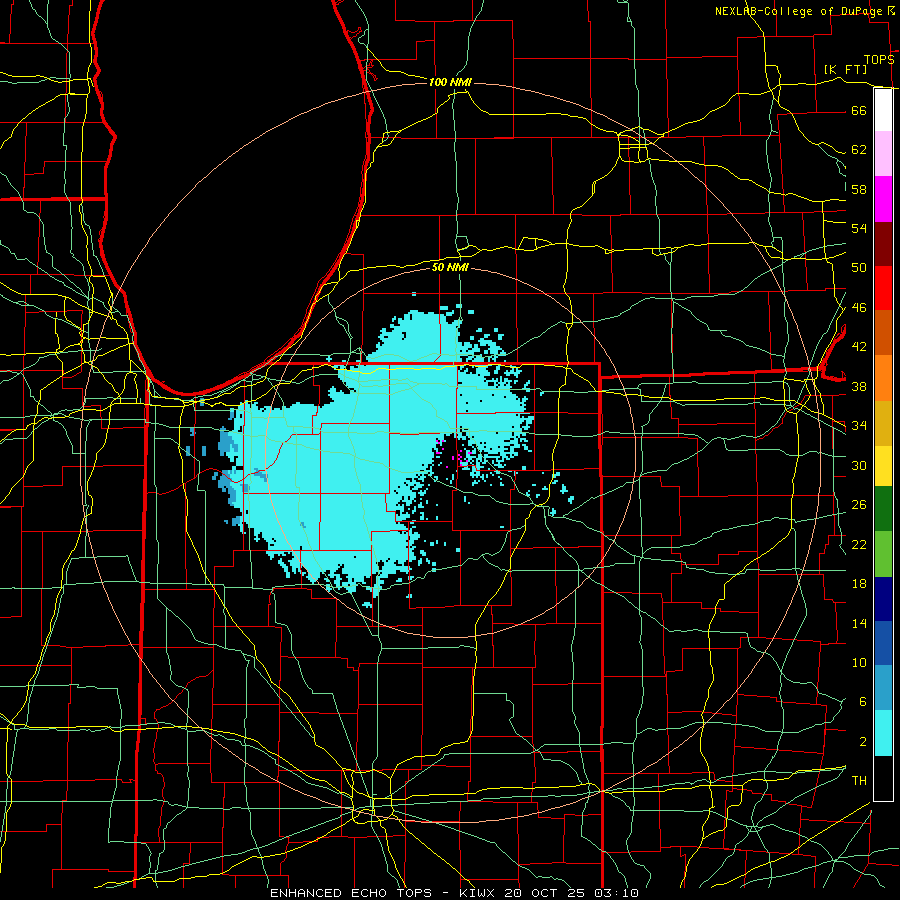Click the legend value 54
Viewport: 900px width, 900px height.
click(859, 228)
